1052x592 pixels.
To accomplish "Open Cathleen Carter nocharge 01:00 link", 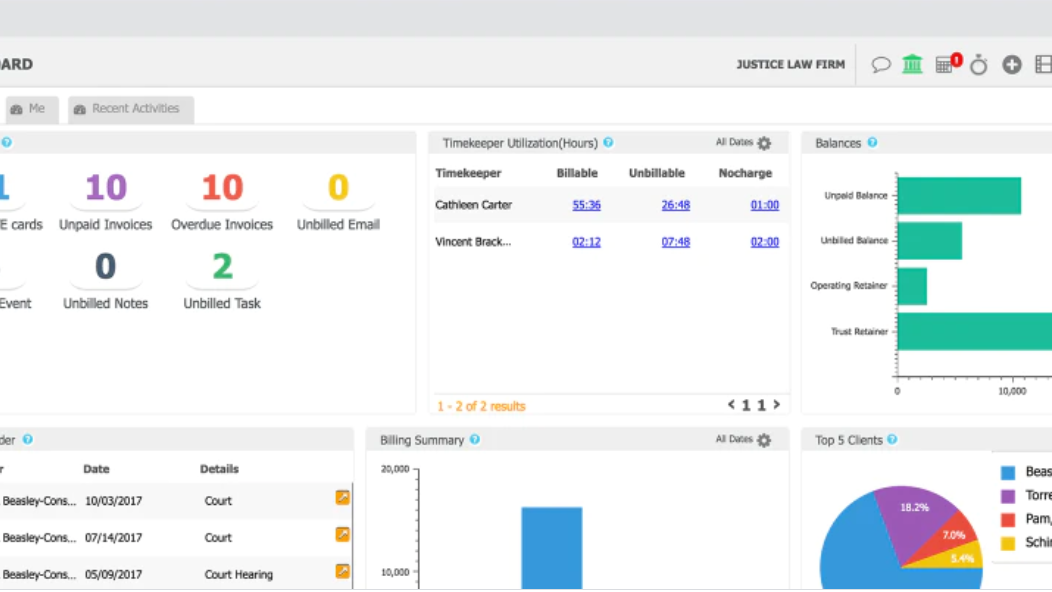I will click(x=765, y=205).
